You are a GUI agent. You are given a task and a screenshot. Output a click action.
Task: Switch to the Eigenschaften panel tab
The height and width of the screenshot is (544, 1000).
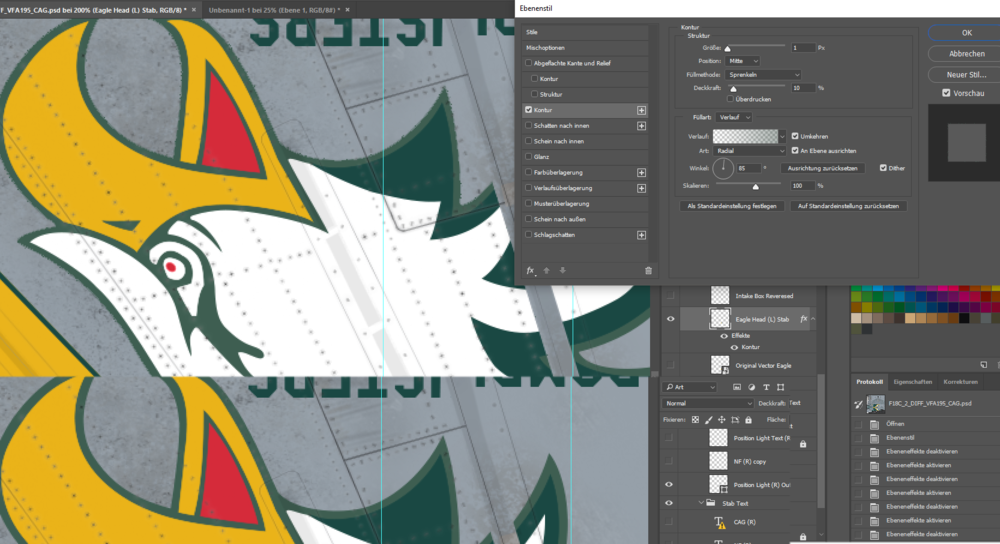913,382
